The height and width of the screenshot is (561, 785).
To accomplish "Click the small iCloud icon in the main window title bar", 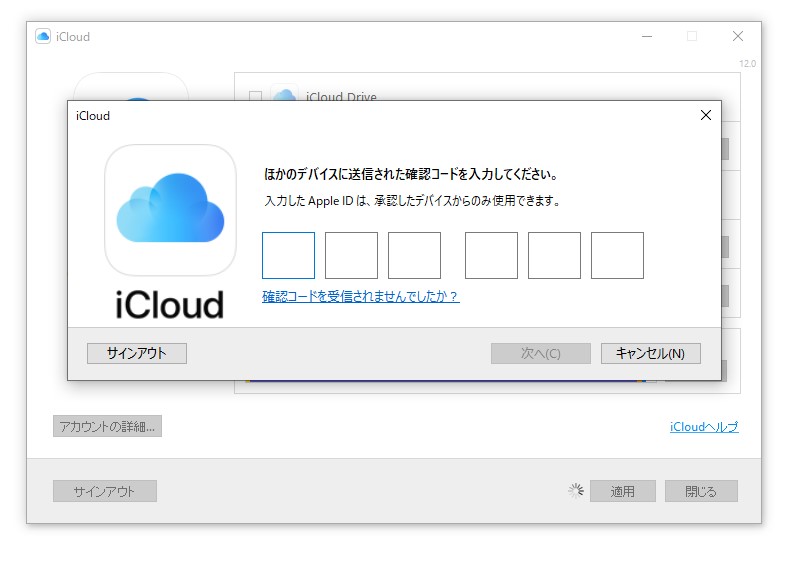I will click(x=43, y=37).
